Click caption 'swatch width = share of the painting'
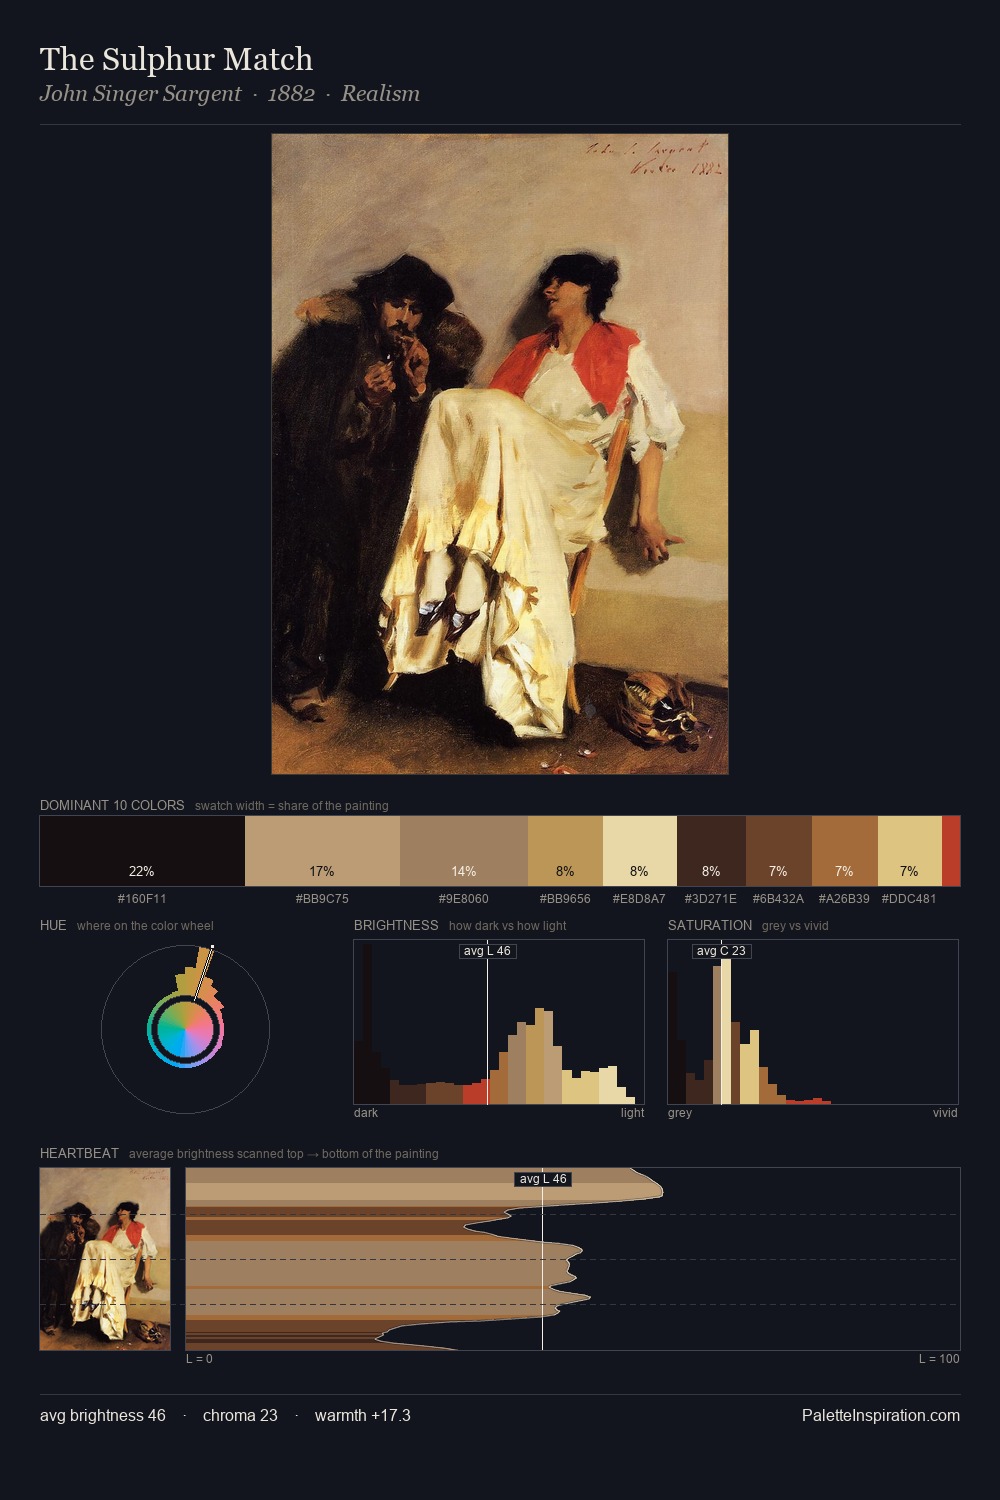This screenshot has width=1000, height=1500. pyautogui.click(x=292, y=806)
